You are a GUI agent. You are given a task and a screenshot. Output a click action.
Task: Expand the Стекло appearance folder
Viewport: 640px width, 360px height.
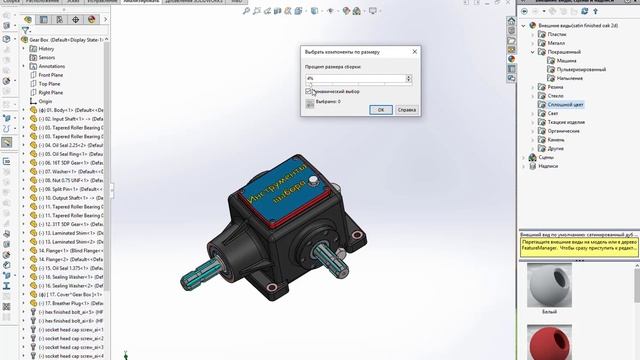532,96
